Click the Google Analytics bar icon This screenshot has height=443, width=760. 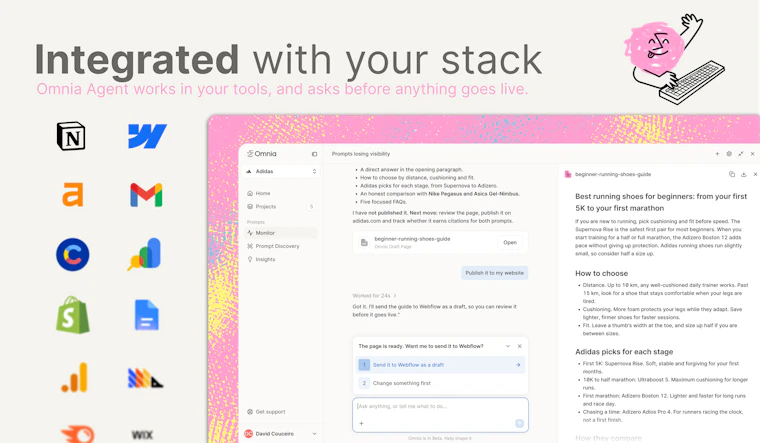tap(74, 377)
